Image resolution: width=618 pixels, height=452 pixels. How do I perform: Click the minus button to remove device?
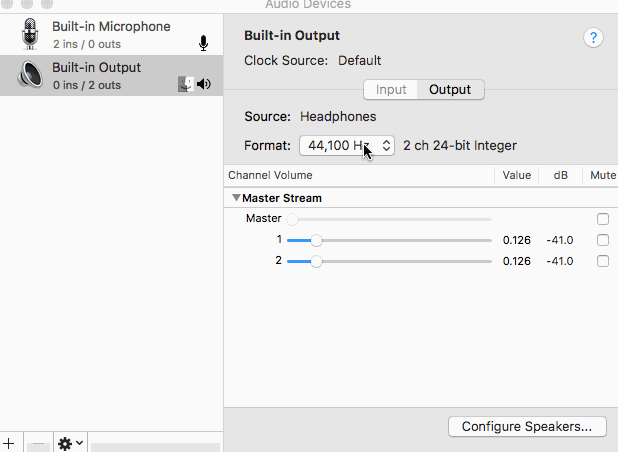click(38, 443)
